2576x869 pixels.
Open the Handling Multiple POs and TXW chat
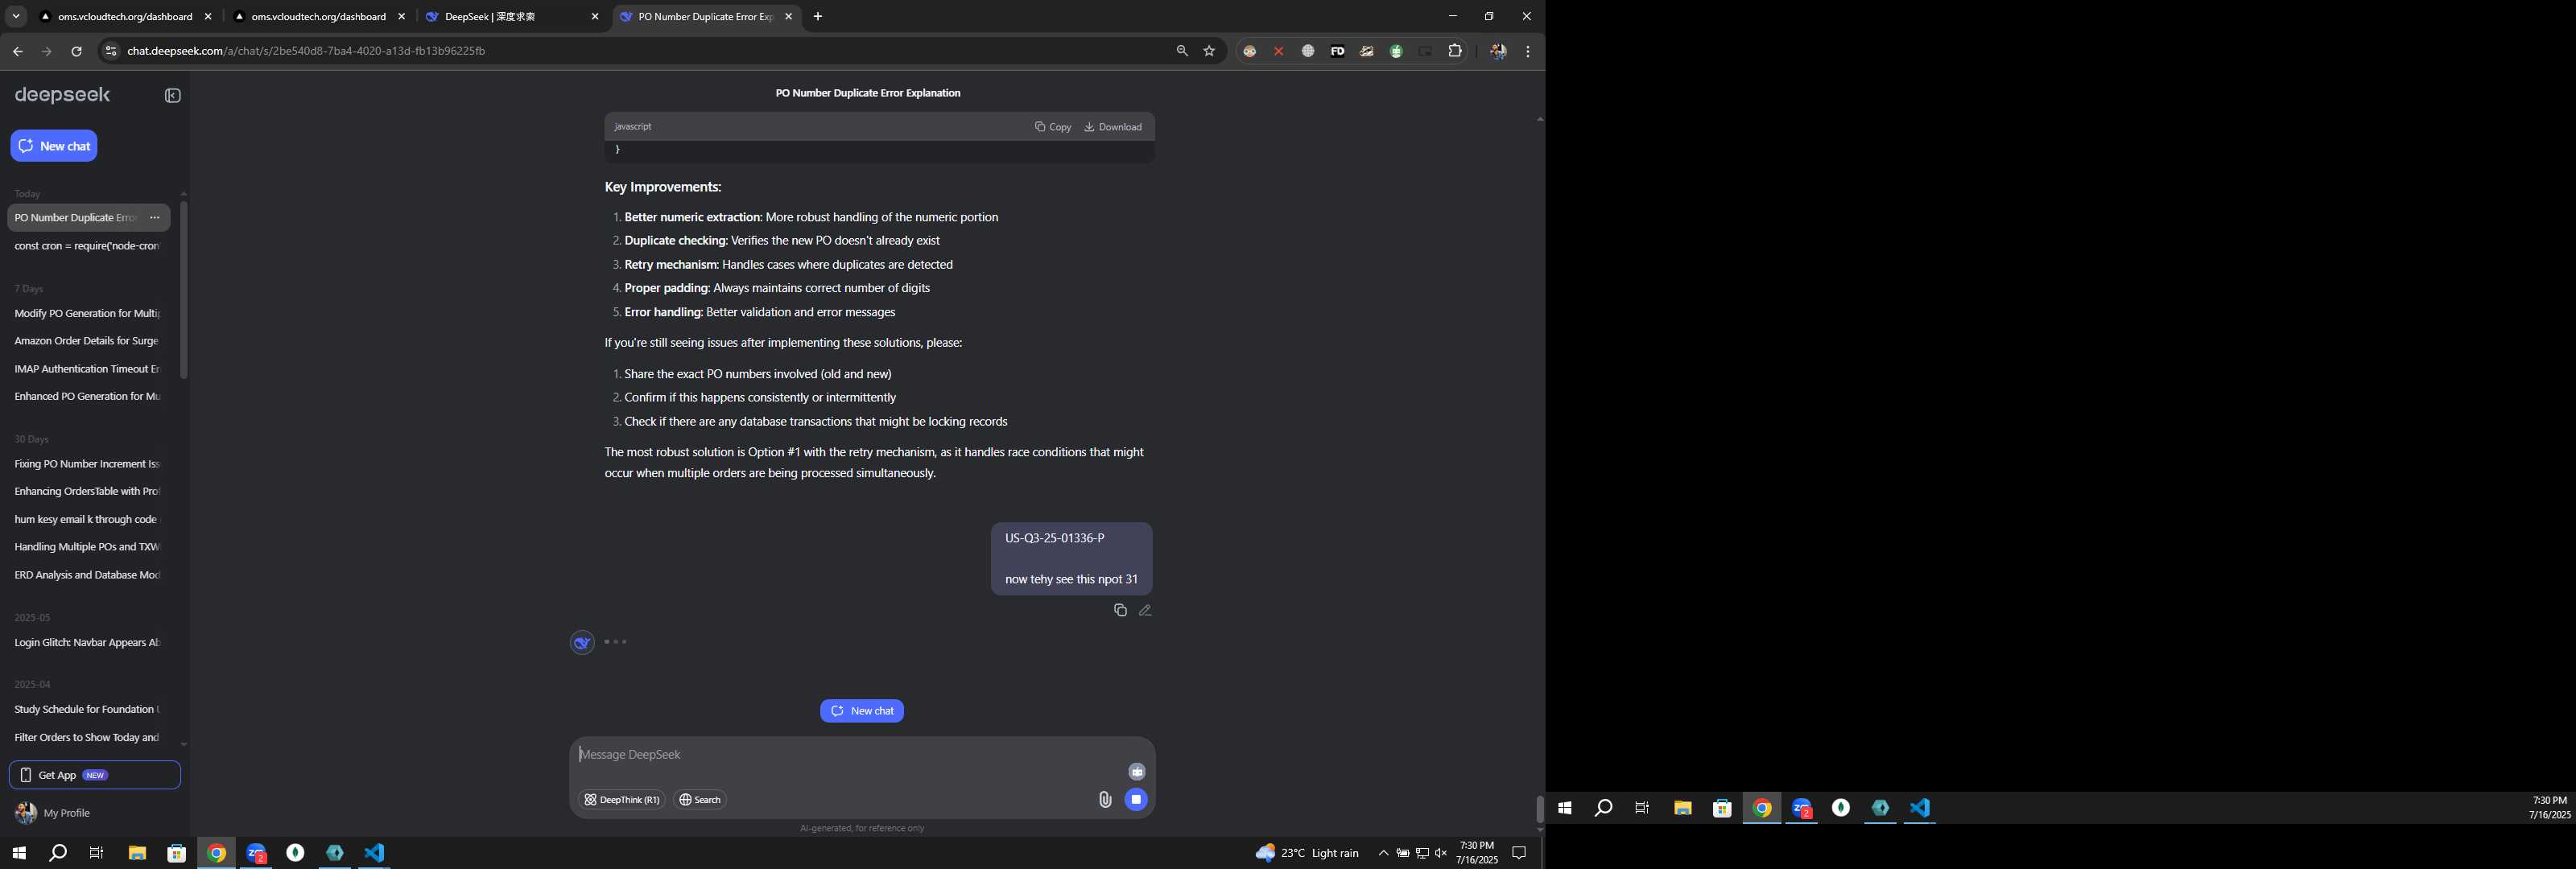[88, 547]
